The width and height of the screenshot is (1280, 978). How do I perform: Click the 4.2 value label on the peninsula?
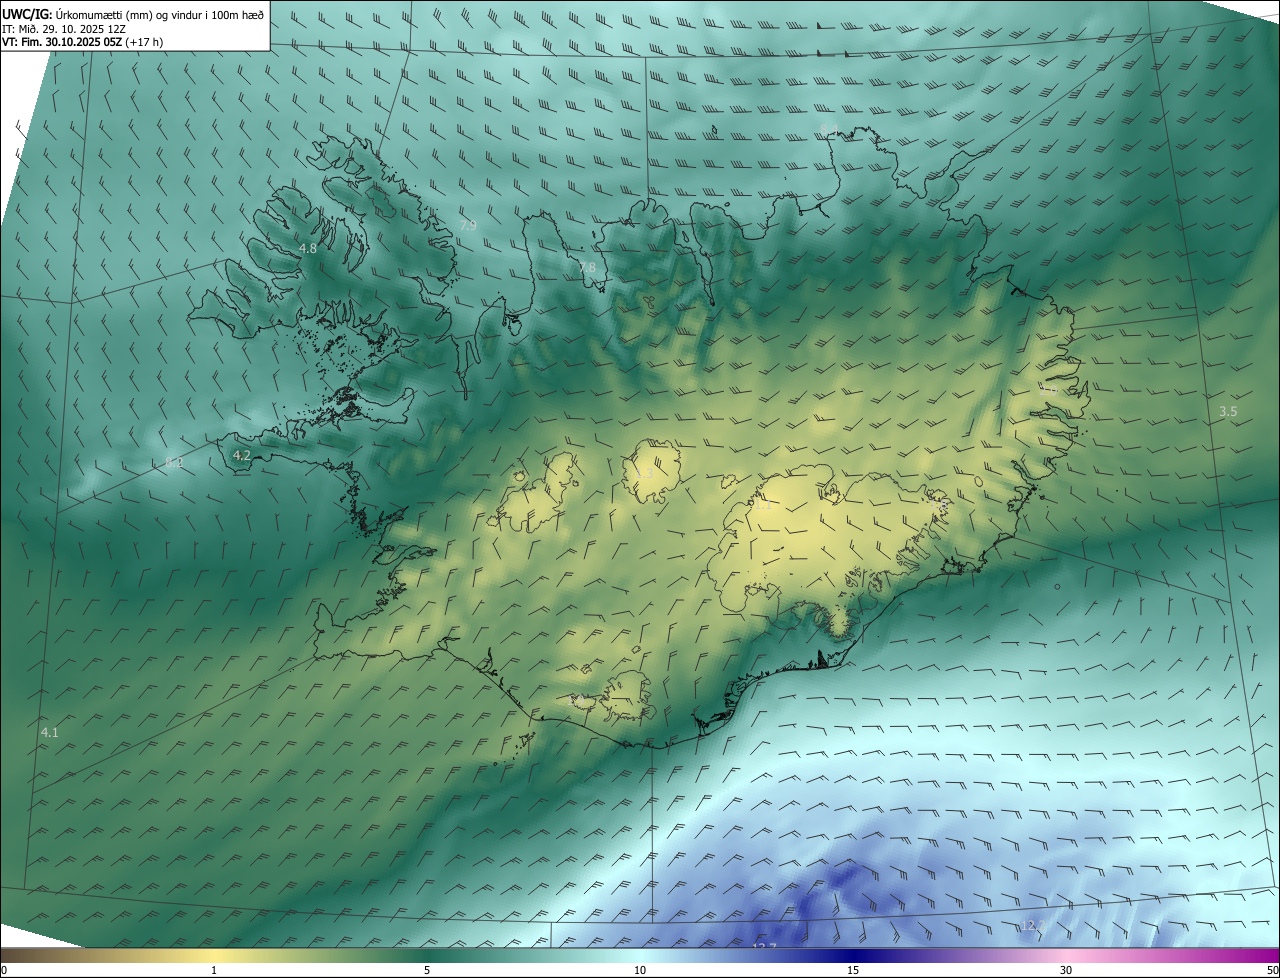coord(241,455)
